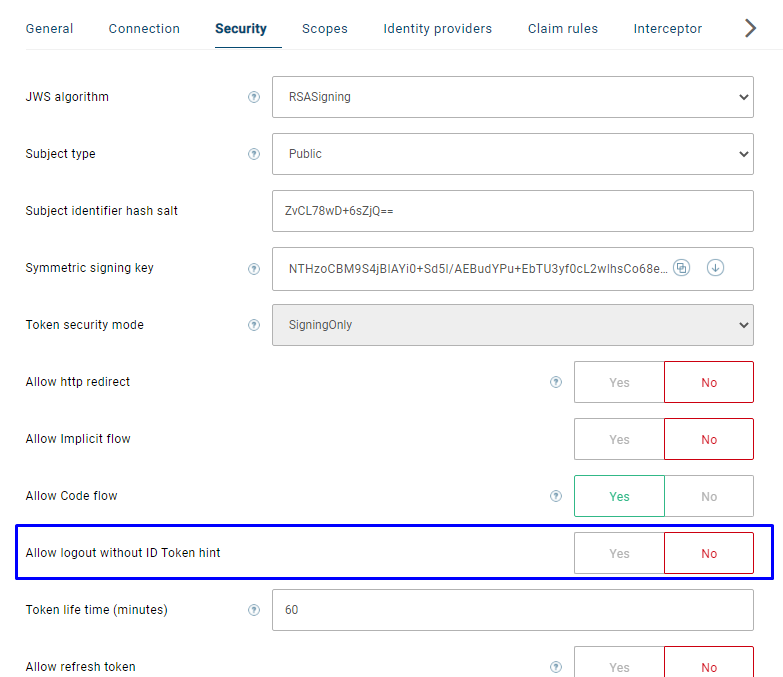The width and height of the screenshot is (783, 677).
Task: Switch to Claim rules tab
Action: 563,28
